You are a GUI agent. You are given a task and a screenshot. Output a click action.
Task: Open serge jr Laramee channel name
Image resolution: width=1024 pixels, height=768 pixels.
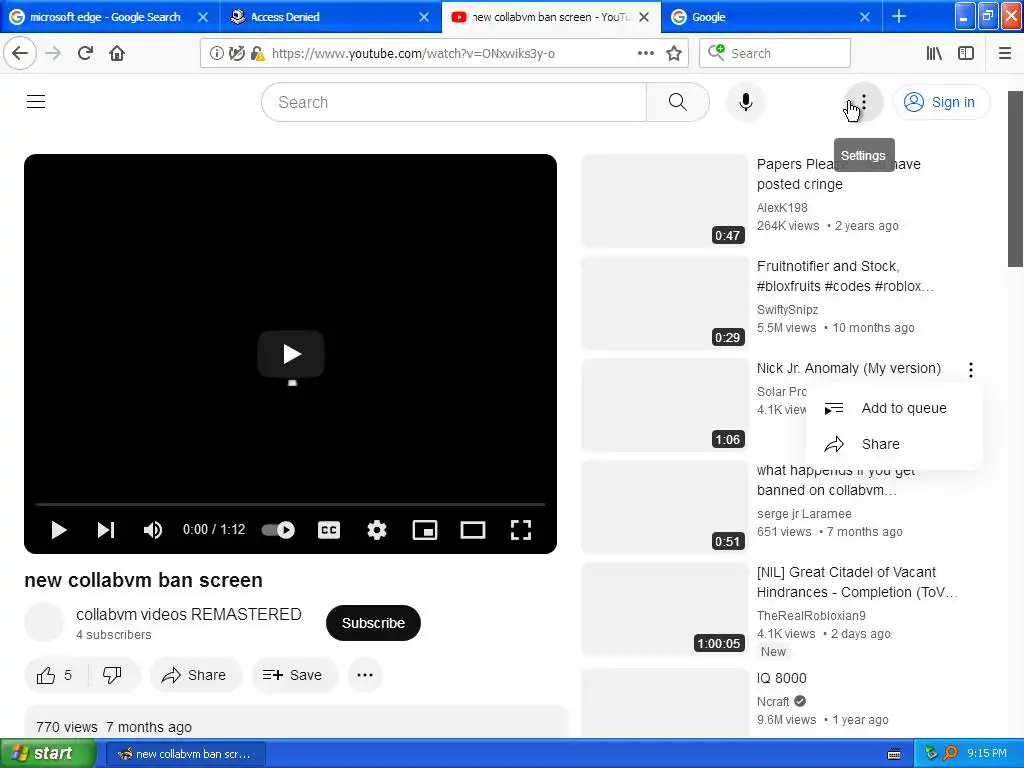click(x=804, y=514)
